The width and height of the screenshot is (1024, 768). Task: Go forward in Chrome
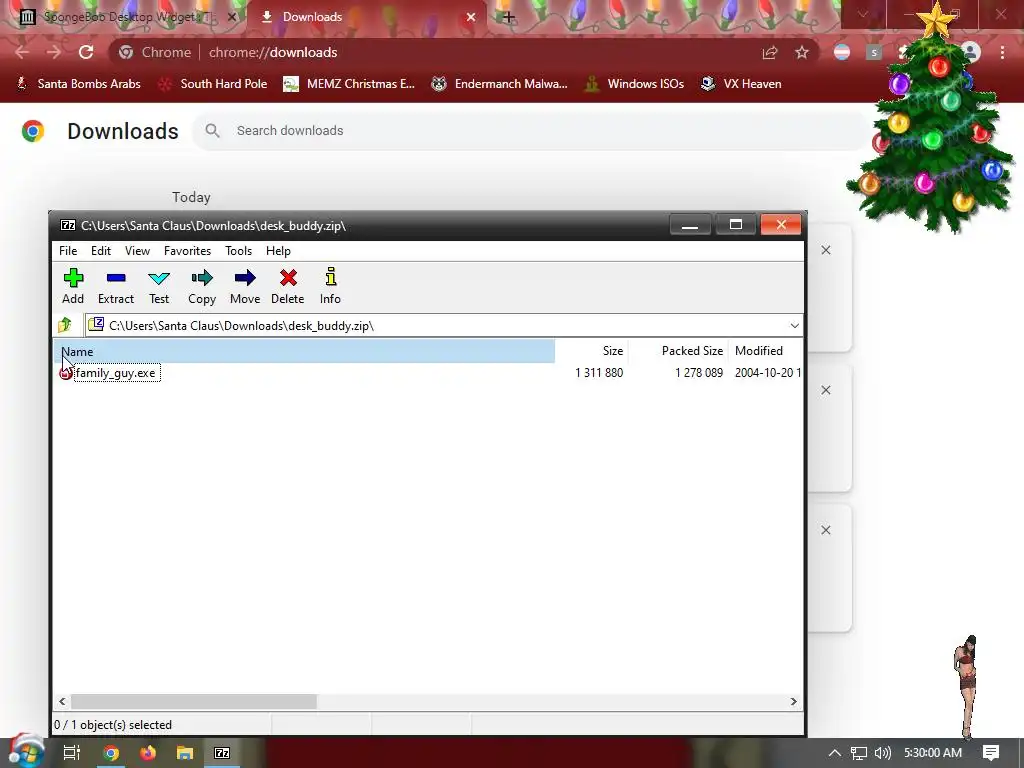pyautogui.click(x=54, y=52)
